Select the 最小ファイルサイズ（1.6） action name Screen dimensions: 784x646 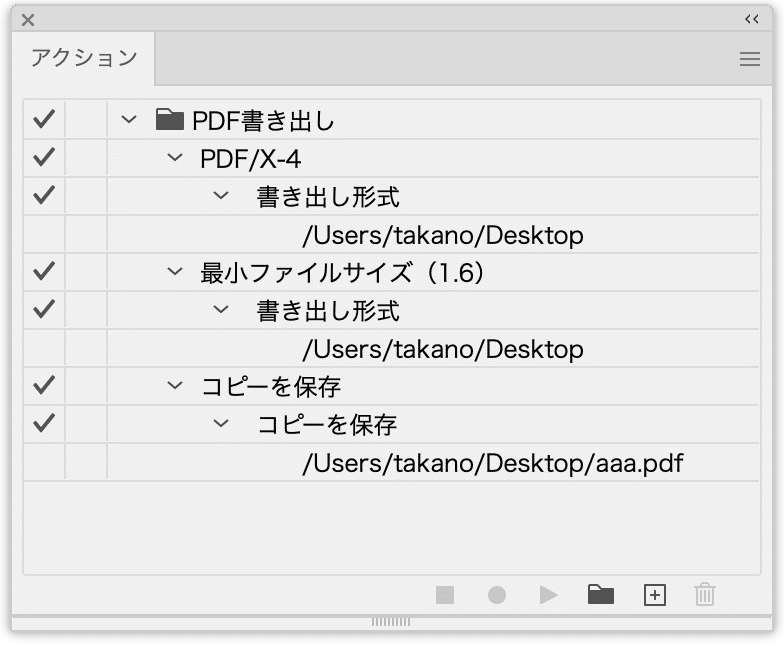pyautogui.click(x=342, y=273)
